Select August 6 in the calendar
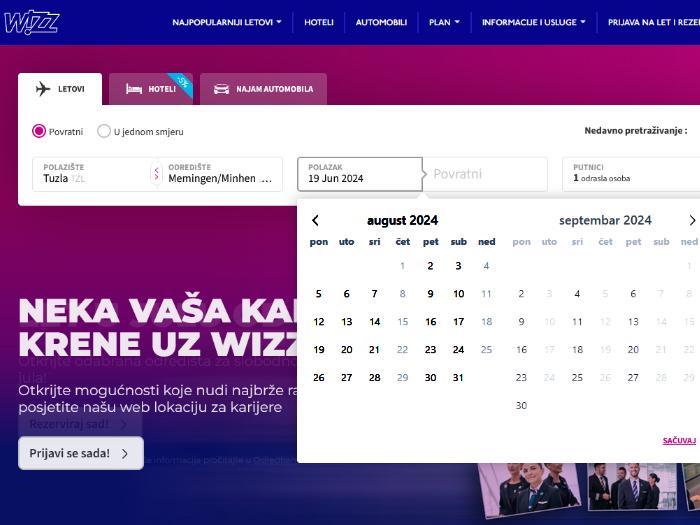 [346, 294]
